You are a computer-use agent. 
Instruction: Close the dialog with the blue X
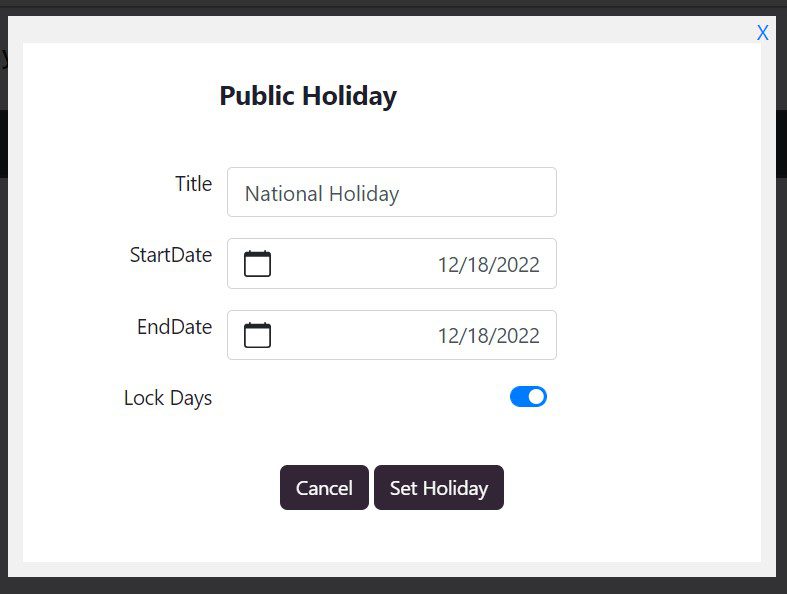tap(762, 33)
